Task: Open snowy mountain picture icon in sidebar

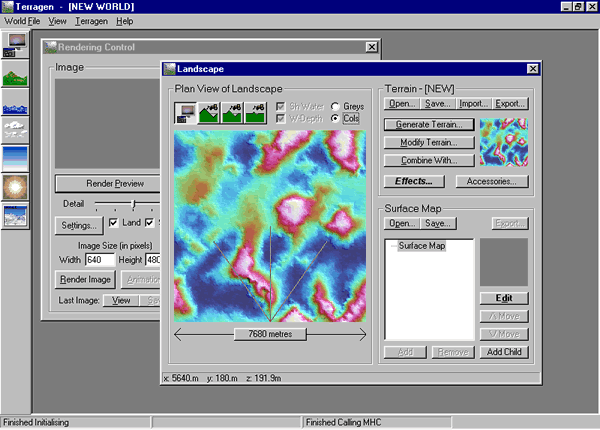Action: point(15,216)
